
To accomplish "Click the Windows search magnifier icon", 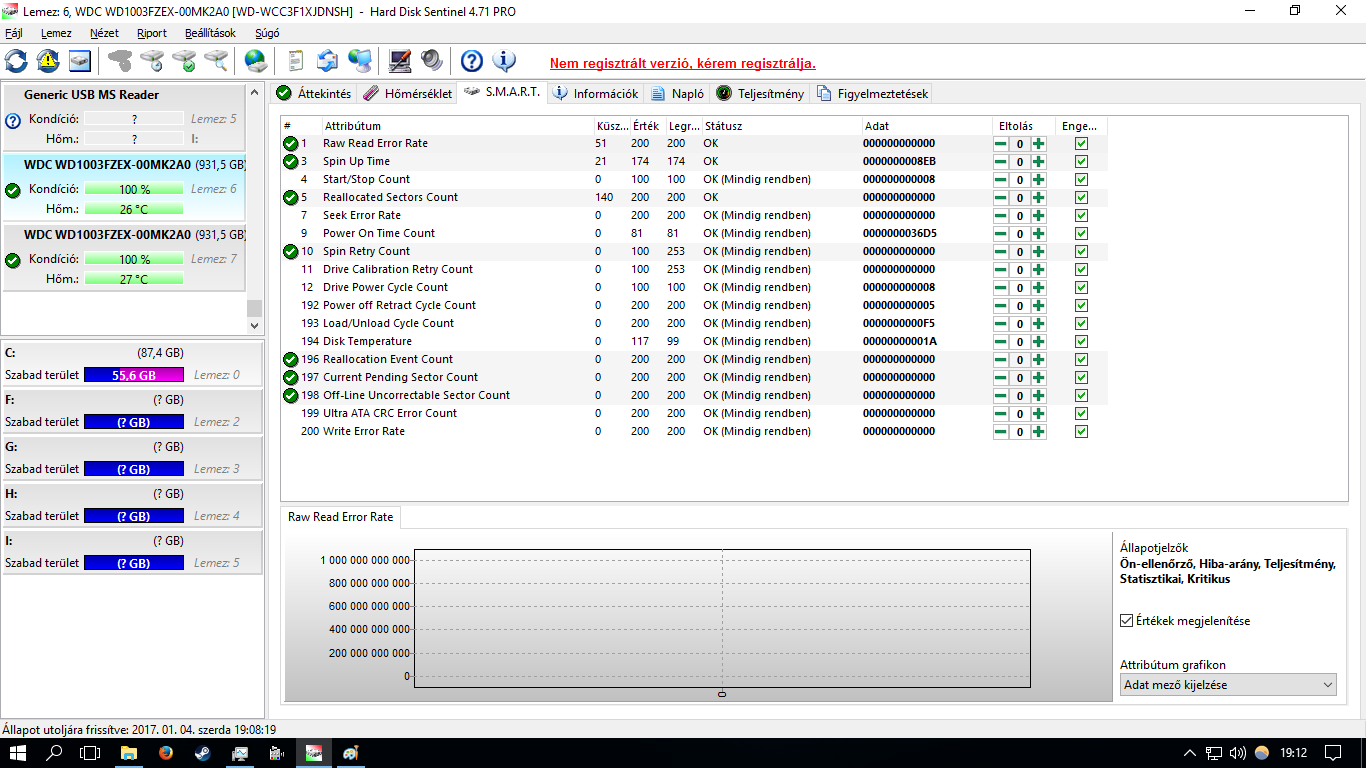I will (54, 752).
